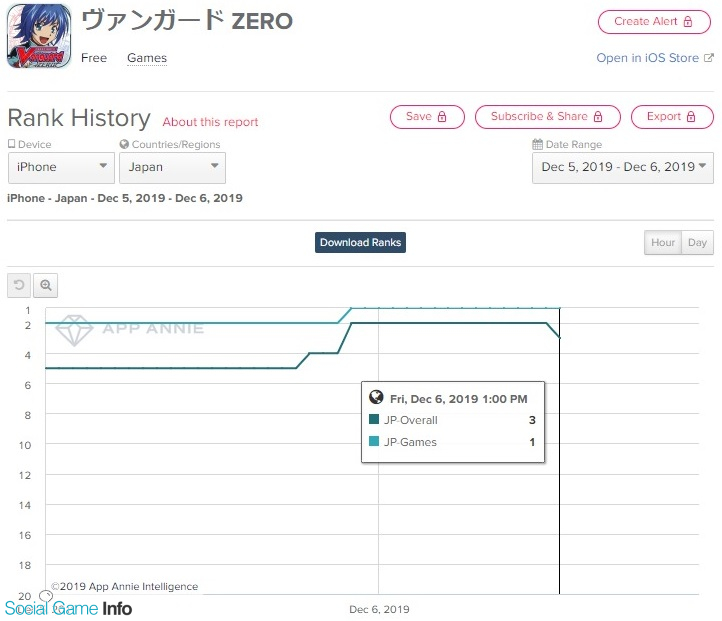Click the lock icon on Export button
Viewport: 722px width, 621px height.
click(691, 117)
